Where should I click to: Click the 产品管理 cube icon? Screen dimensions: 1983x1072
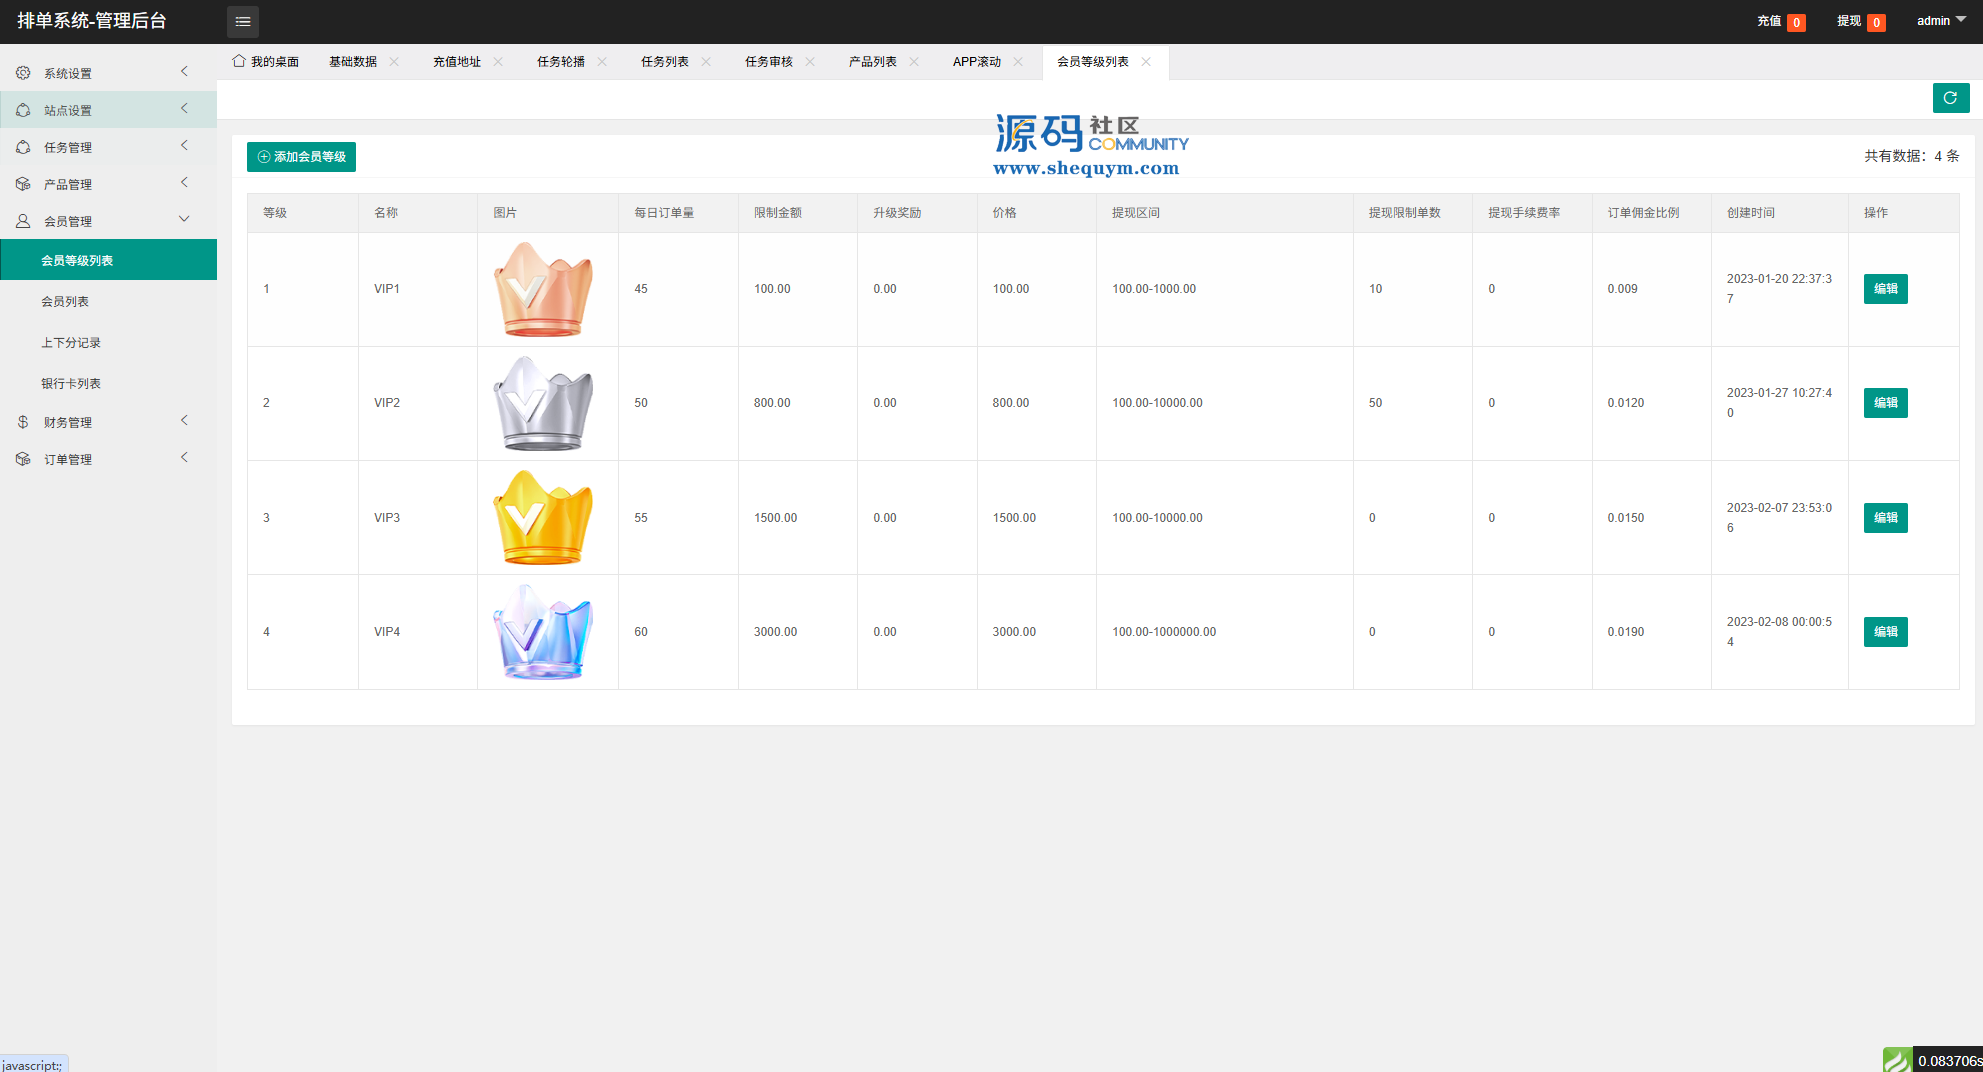[x=23, y=184]
